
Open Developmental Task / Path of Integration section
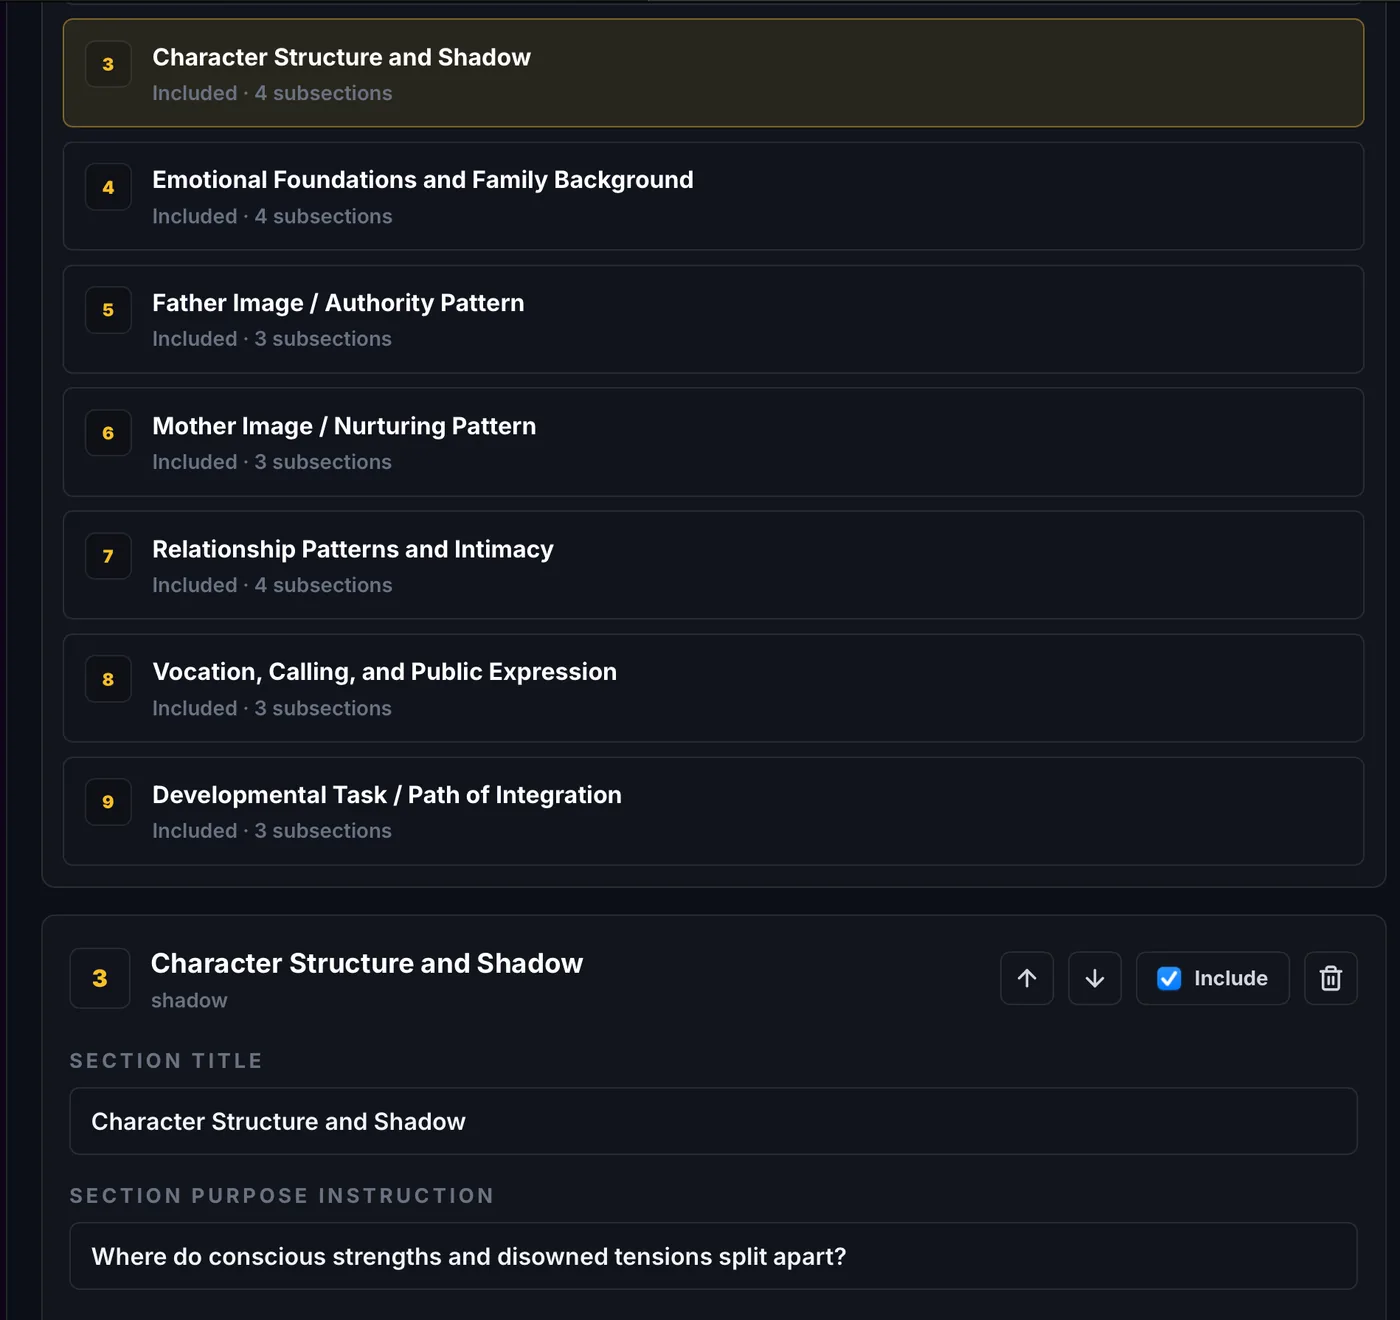tap(713, 811)
